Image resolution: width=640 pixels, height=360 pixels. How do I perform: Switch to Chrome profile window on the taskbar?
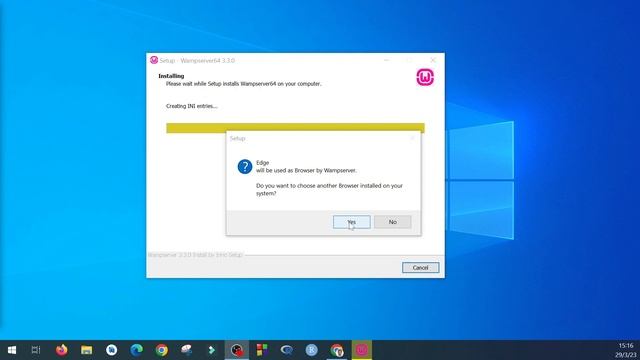337,350
